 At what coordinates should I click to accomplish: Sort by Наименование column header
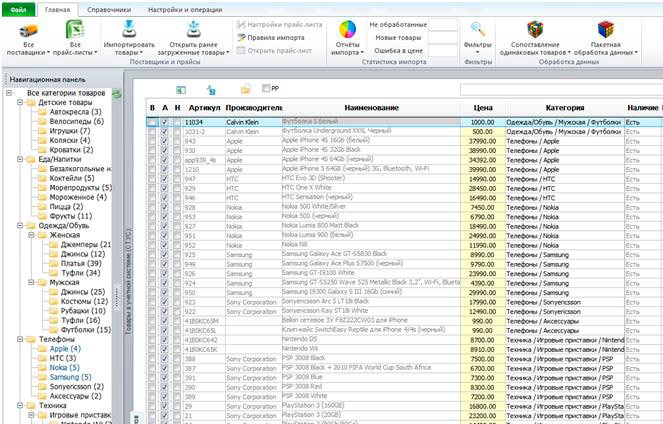pyautogui.click(x=371, y=108)
